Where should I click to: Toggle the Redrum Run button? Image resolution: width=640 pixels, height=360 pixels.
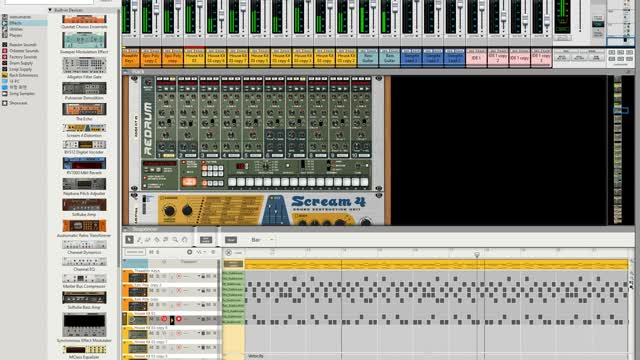[189, 182]
